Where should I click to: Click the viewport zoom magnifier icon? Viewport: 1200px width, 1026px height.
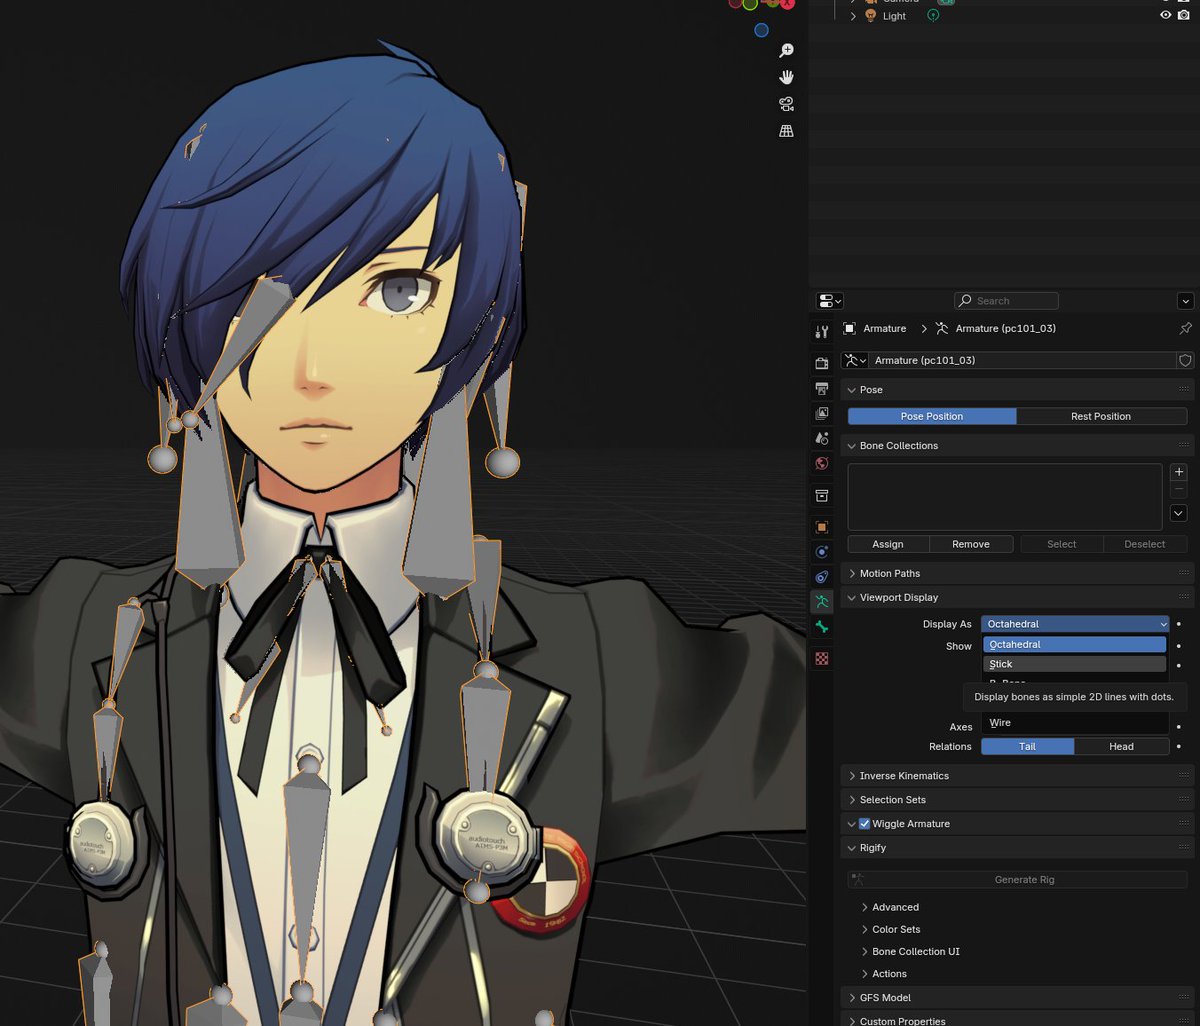pyautogui.click(x=786, y=51)
